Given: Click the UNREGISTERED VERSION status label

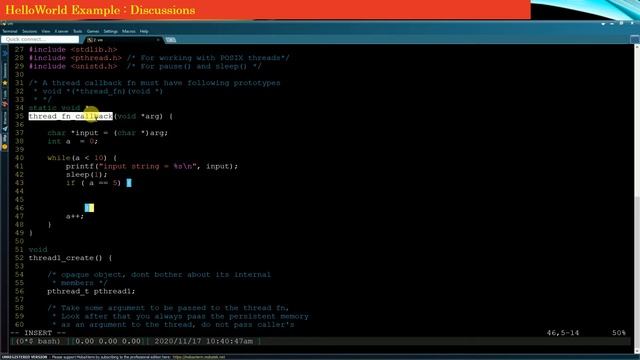Looking at the screenshot, I should tap(24, 357).
